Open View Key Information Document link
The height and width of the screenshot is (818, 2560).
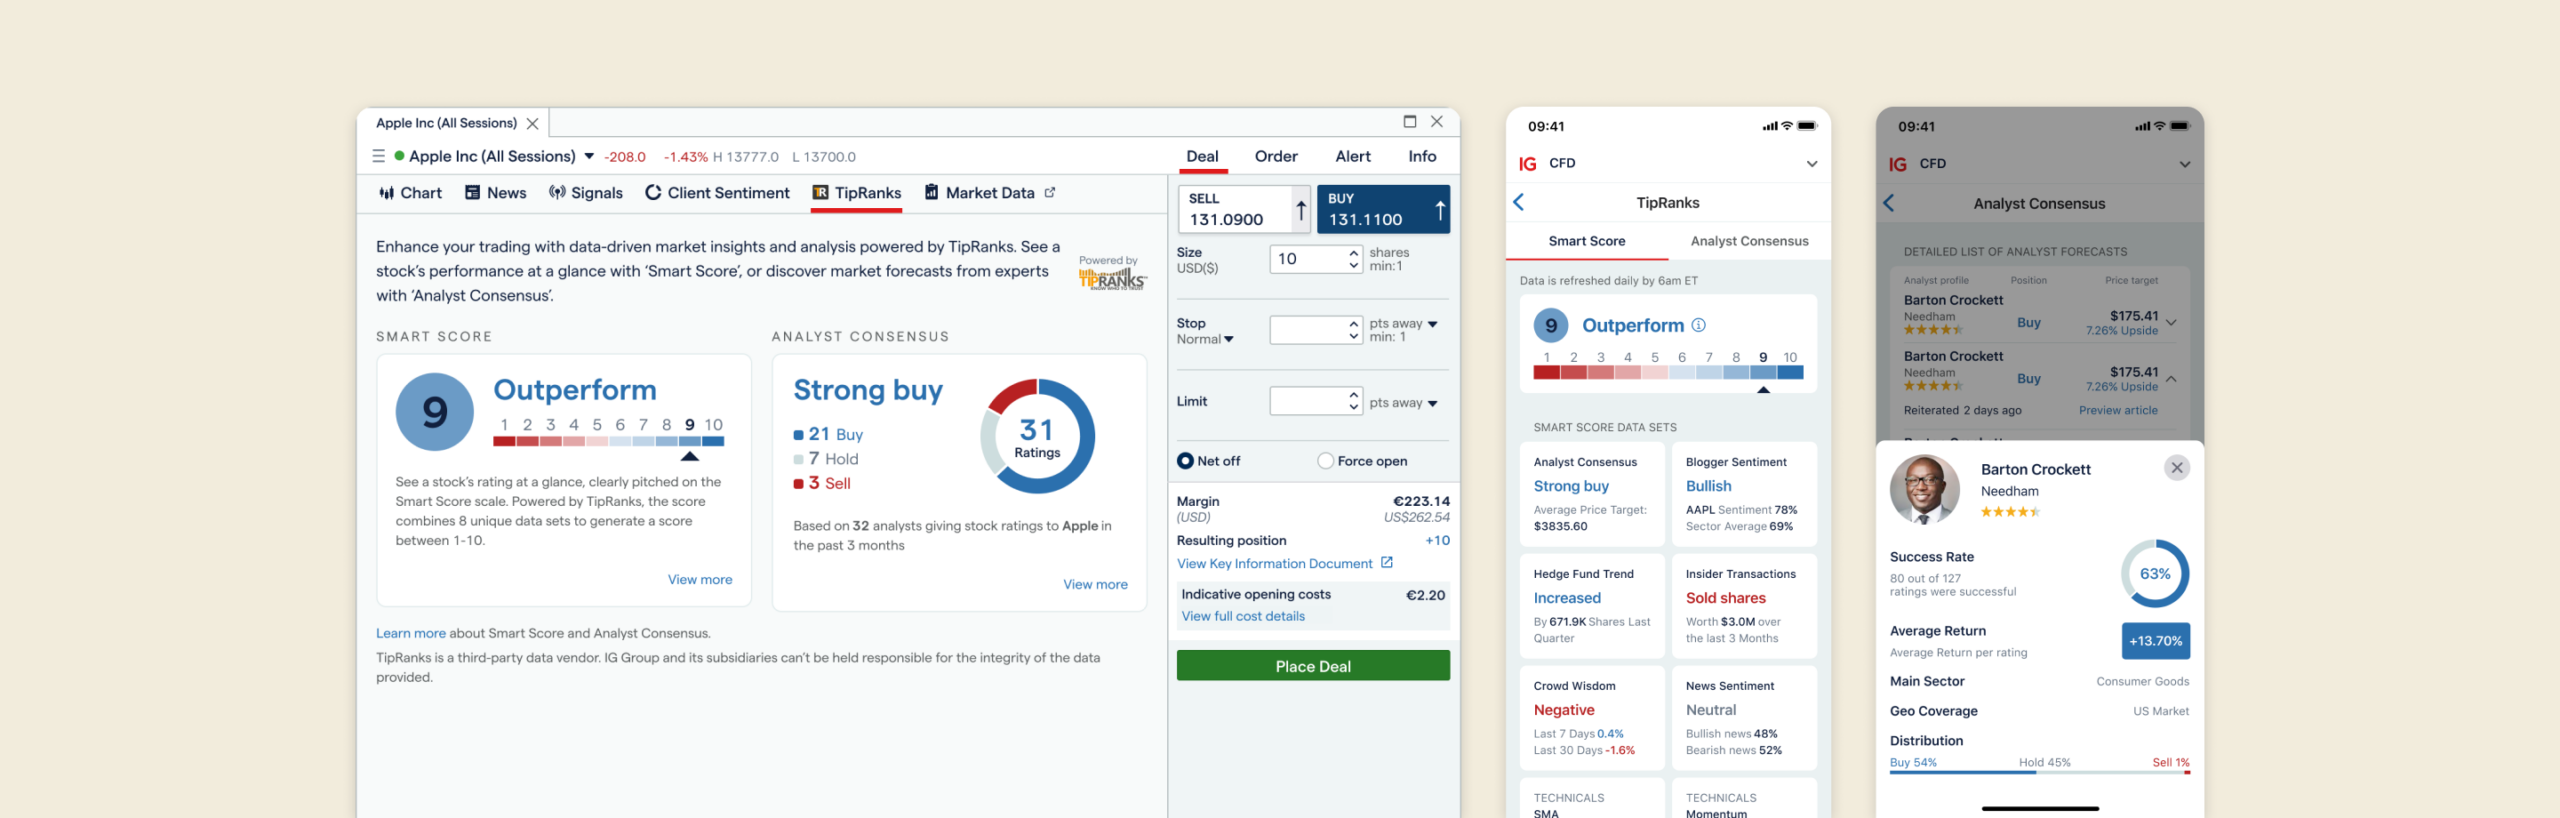[1284, 564]
